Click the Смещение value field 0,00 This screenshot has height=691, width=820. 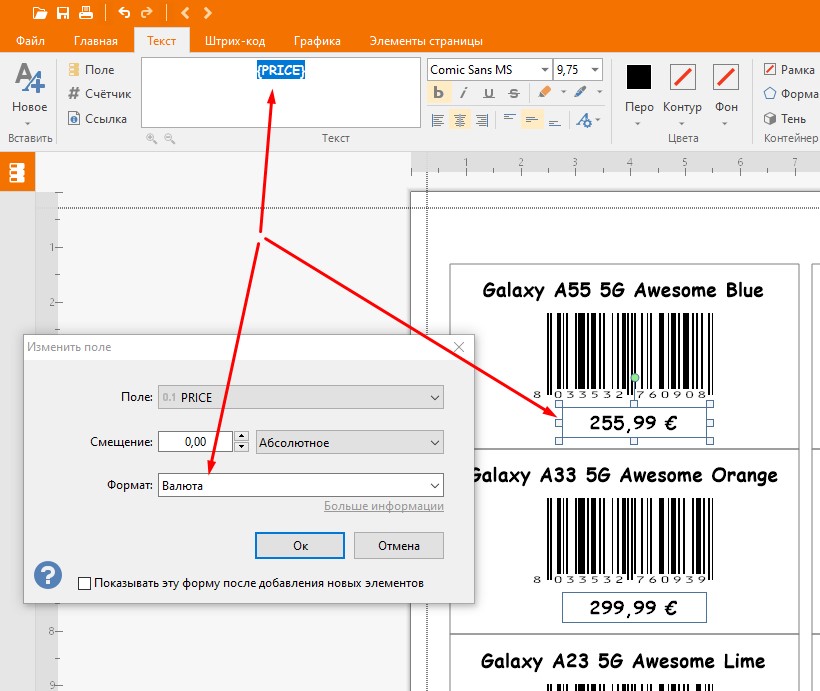click(x=195, y=442)
